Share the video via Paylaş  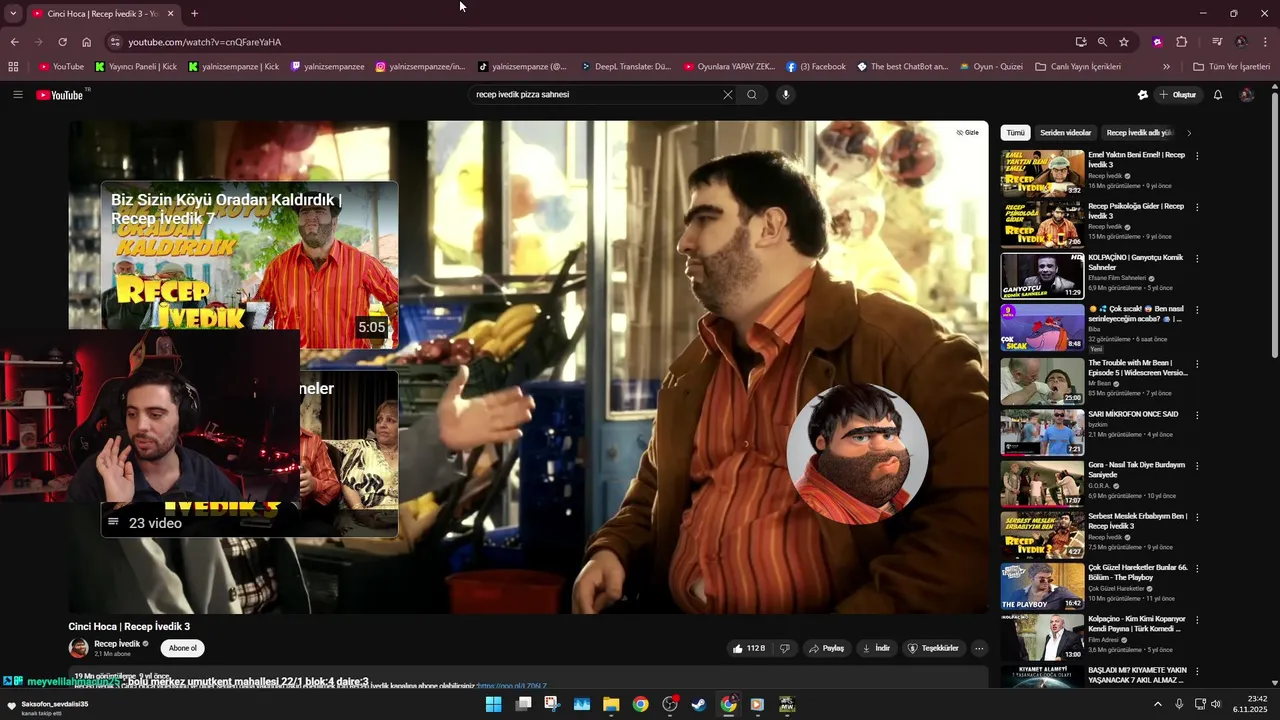pos(827,648)
